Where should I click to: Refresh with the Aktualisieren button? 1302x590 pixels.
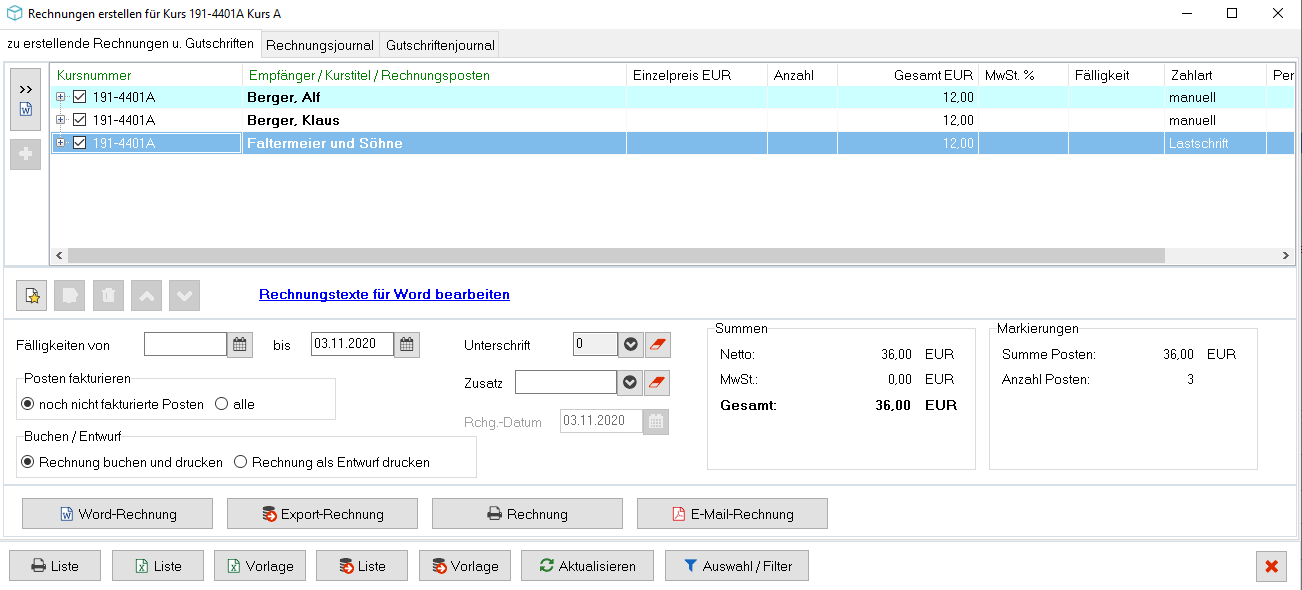click(588, 566)
